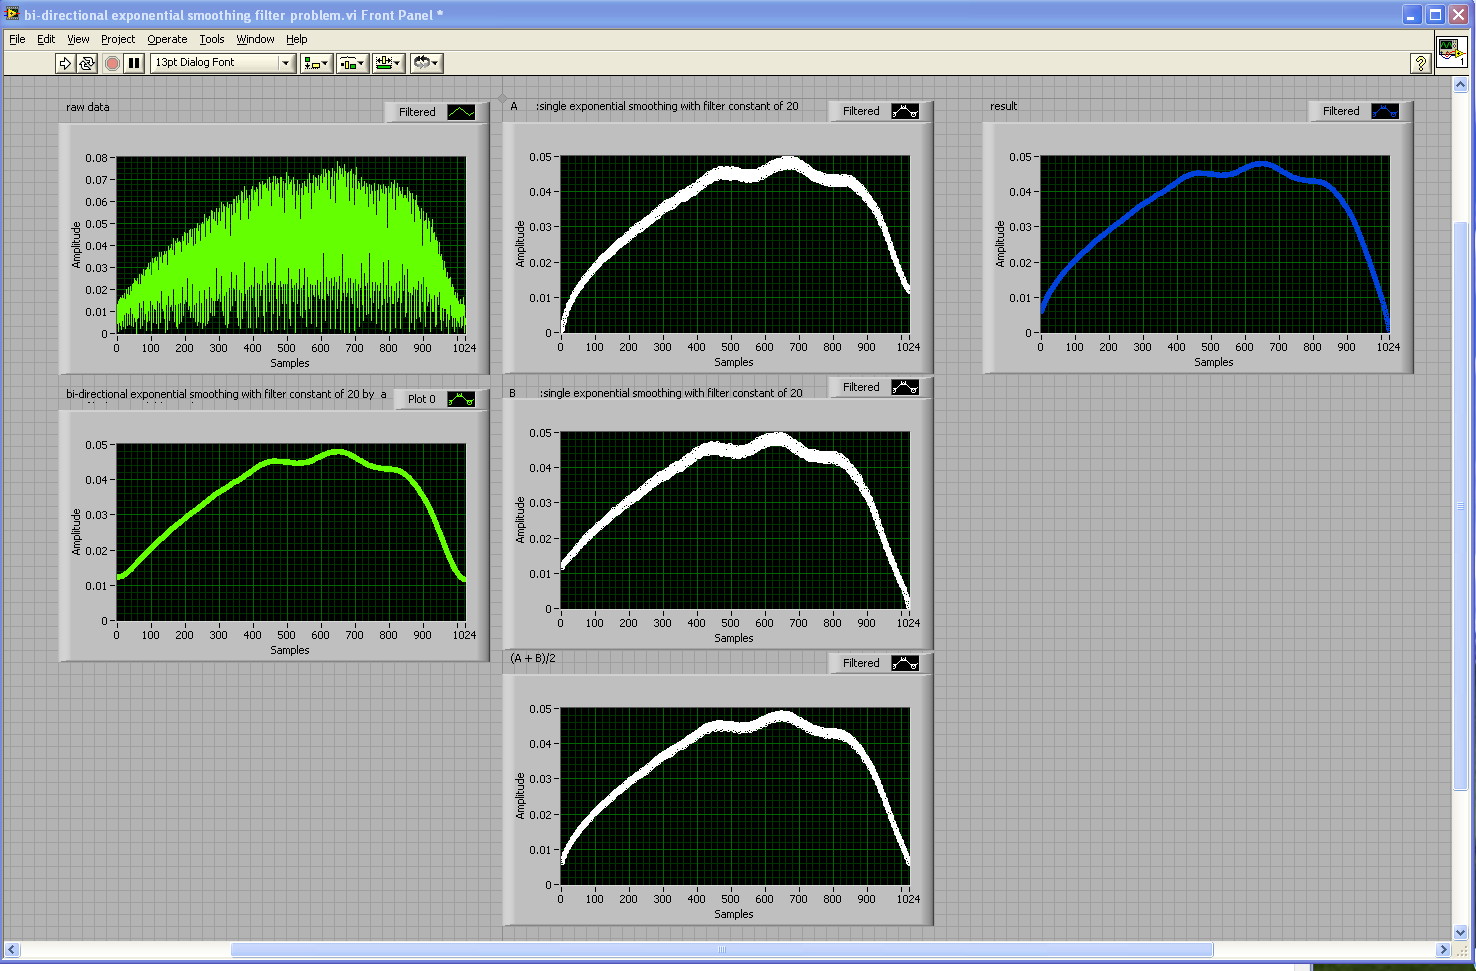
Task: Click the scroll left arrow at bottom
Action: (x=12, y=950)
